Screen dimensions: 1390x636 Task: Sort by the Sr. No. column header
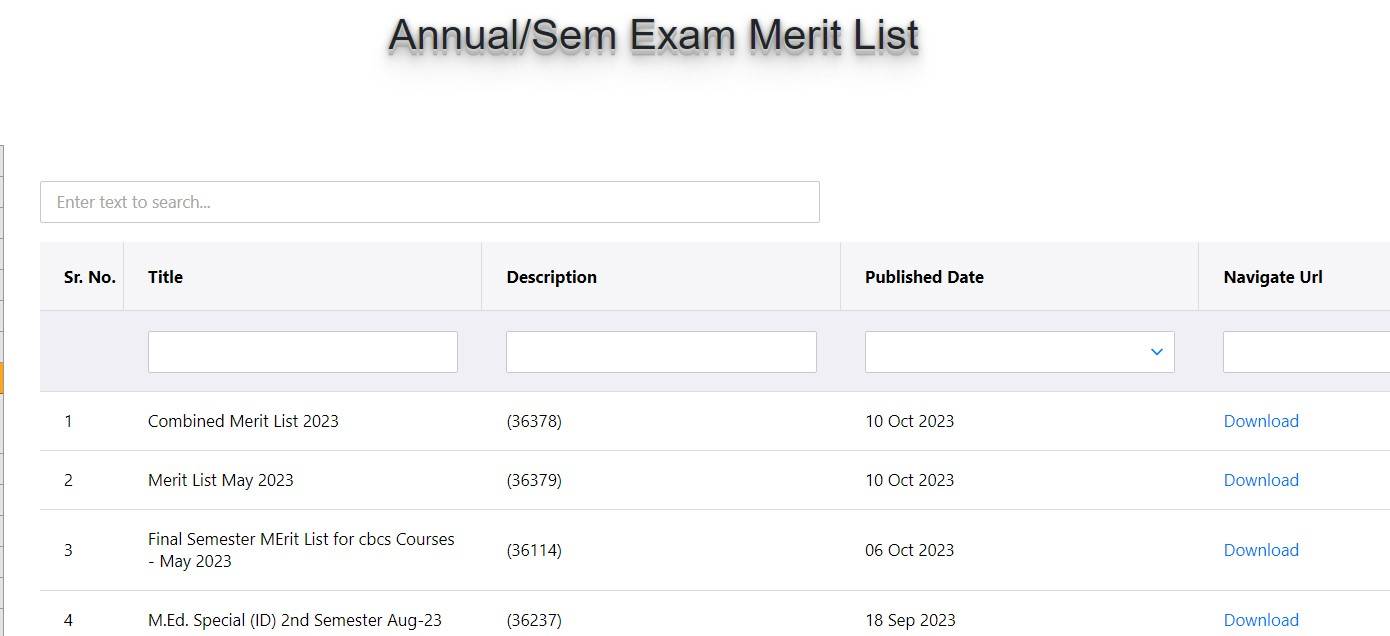(x=89, y=277)
